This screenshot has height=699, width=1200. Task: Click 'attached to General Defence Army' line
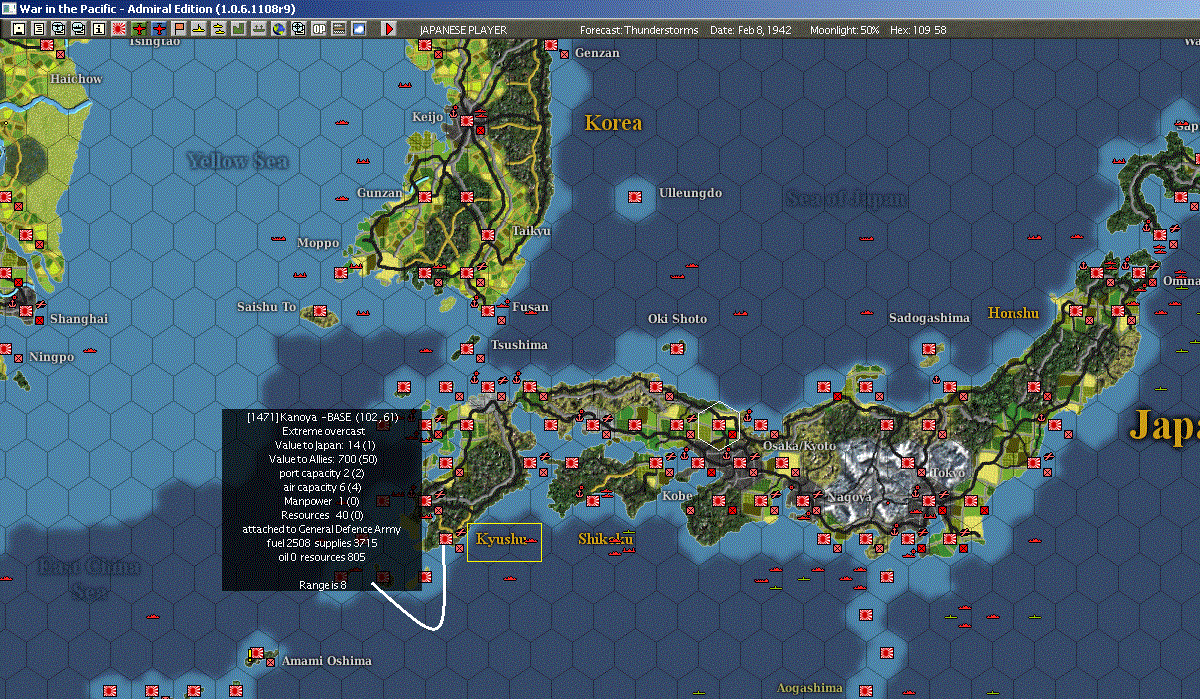click(322, 528)
